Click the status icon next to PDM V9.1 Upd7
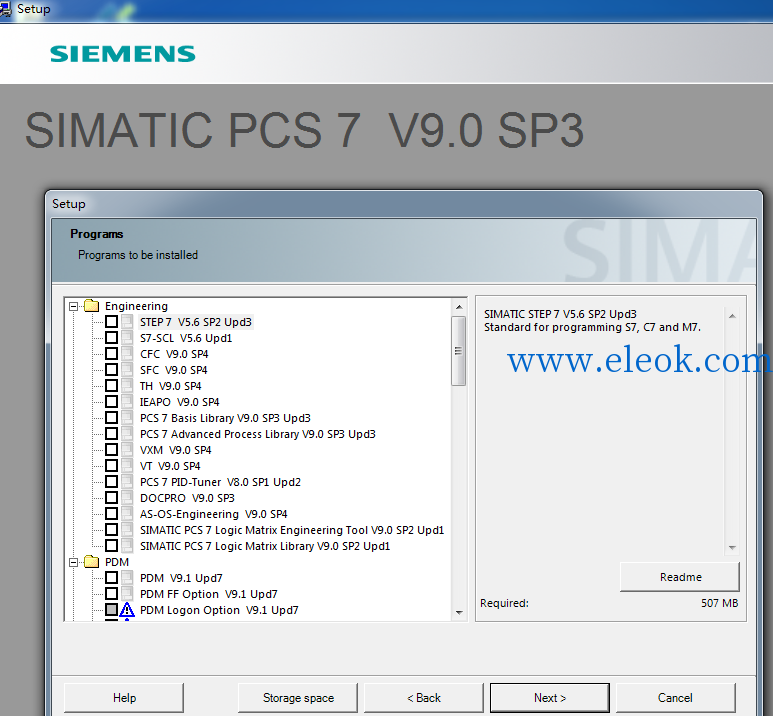This screenshot has width=773, height=716. [x=127, y=577]
